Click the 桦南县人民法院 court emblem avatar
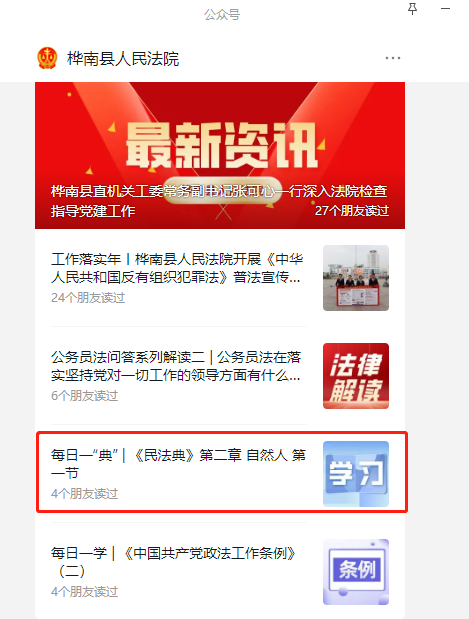 [x=47, y=58]
